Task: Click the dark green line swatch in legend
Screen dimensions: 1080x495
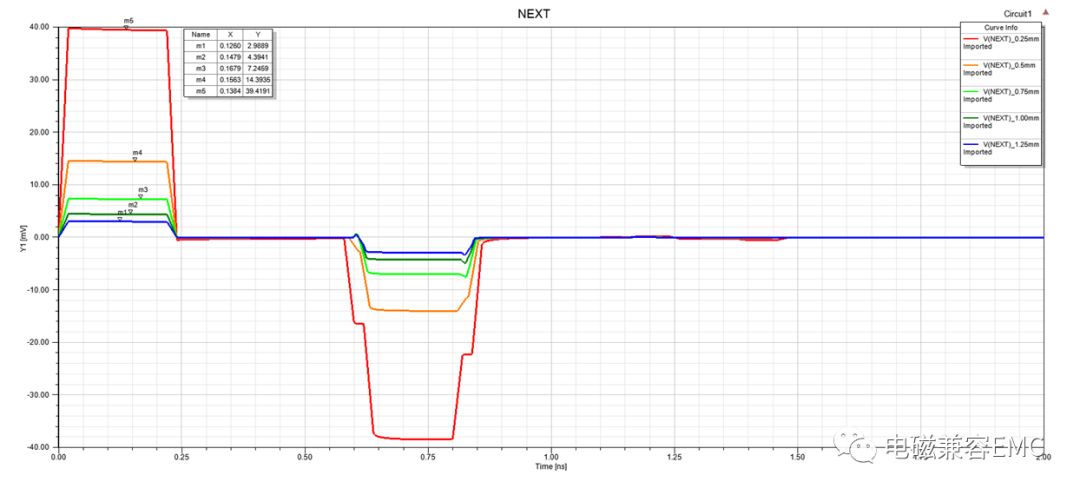Action: [x=970, y=118]
